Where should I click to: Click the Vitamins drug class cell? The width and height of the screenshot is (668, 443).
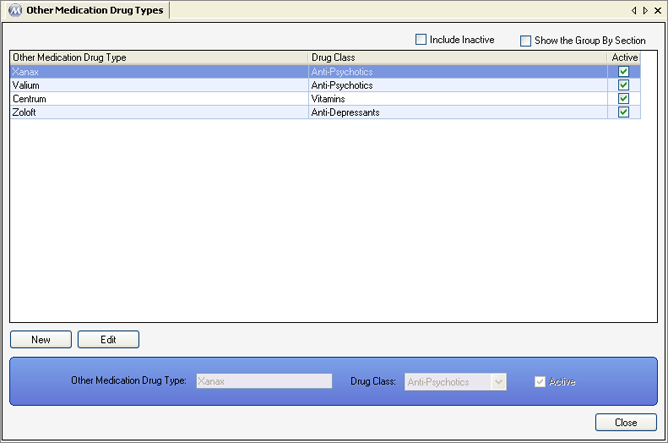pyautogui.click(x=458, y=99)
